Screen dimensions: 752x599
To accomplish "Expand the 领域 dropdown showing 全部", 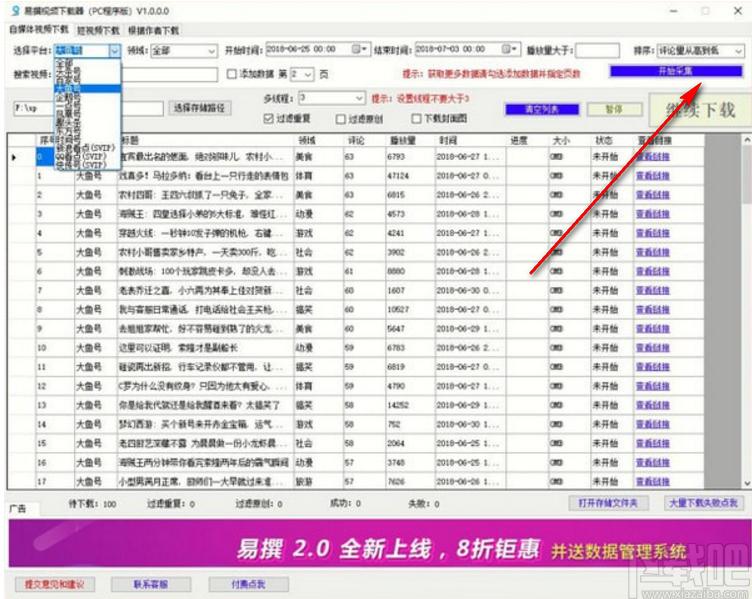I will (x=211, y=50).
